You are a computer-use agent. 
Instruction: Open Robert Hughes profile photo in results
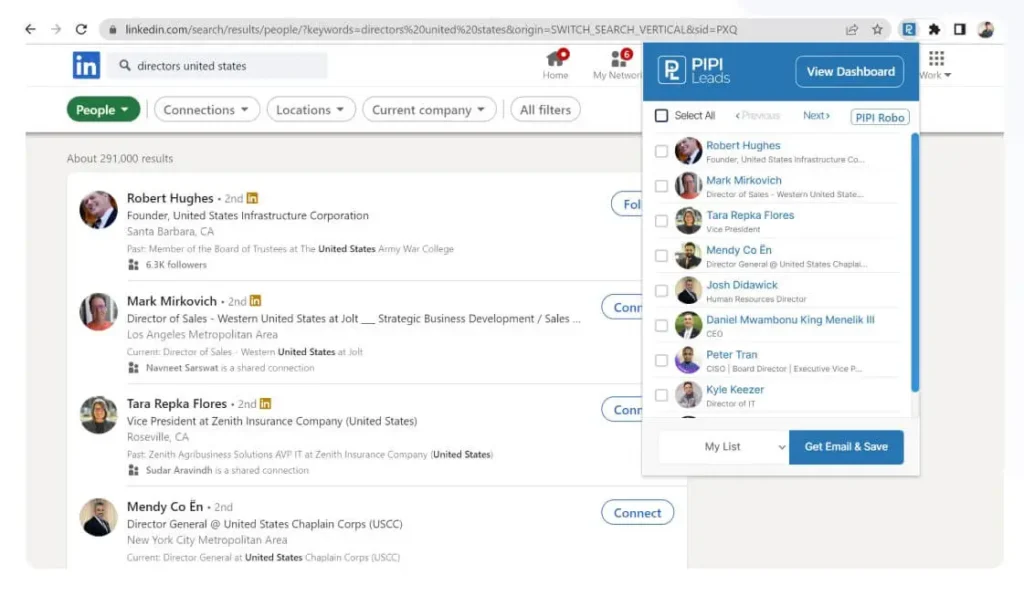[x=99, y=210]
